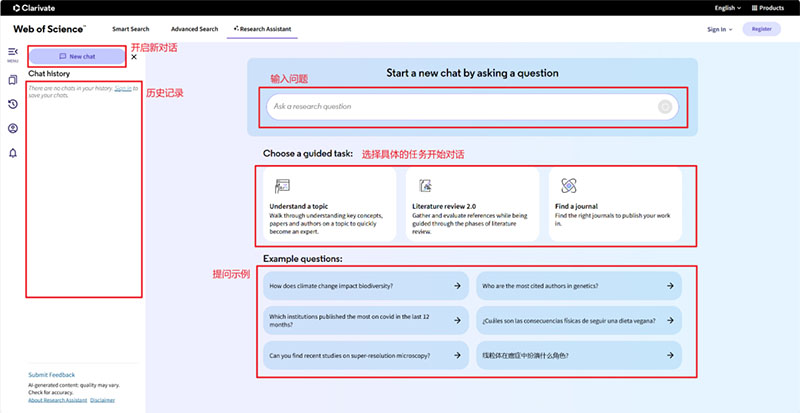This screenshot has width=800, height=413.
Task: Click the Register button
Action: tap(761, 29)
